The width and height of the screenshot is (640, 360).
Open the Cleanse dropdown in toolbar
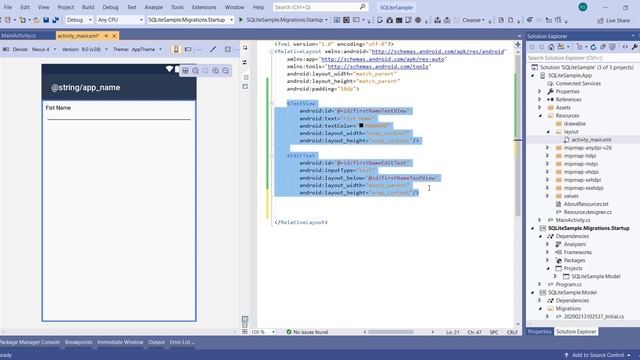point(474,20)
